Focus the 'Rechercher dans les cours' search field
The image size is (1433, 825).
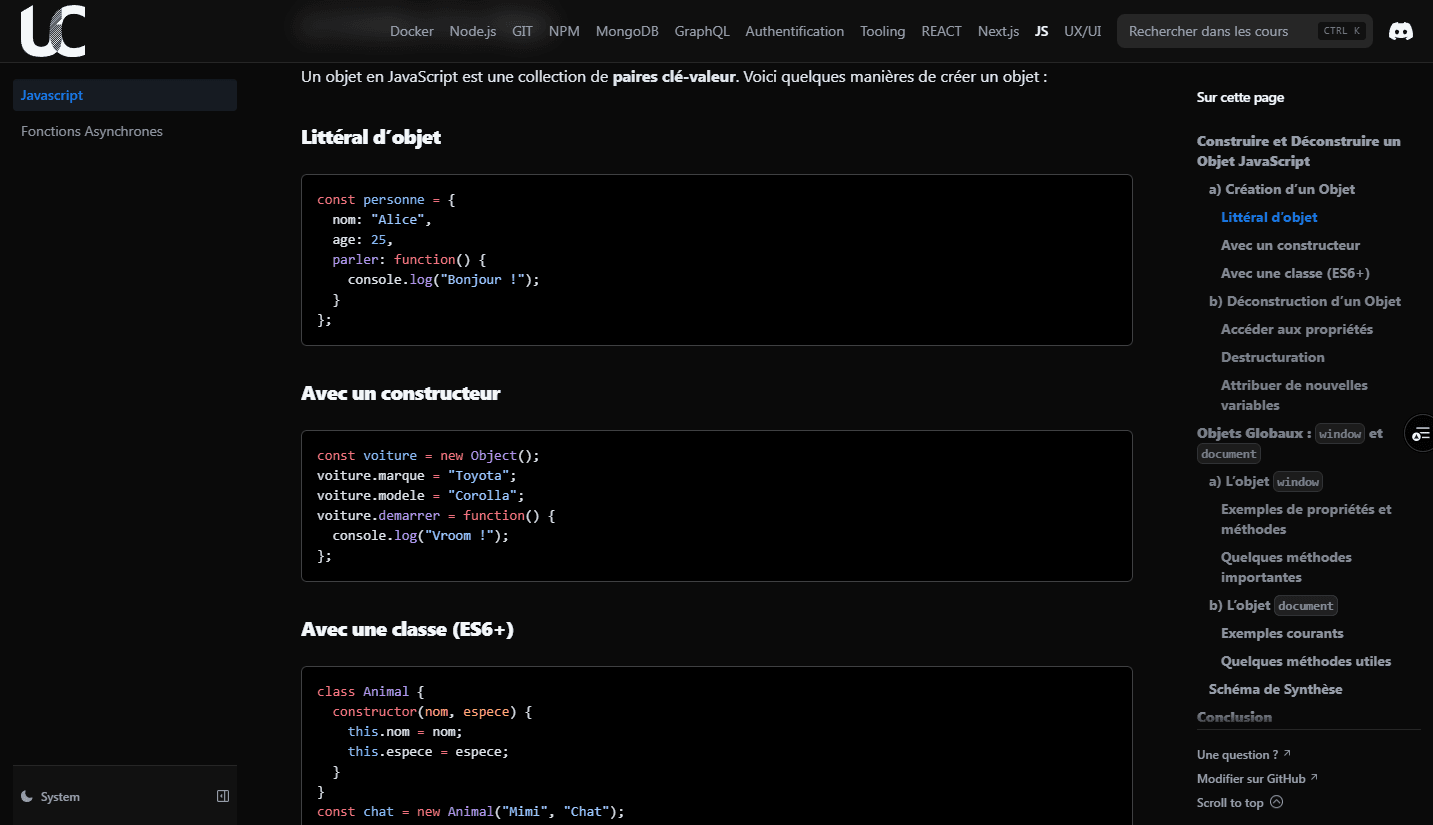point(1245,31)
